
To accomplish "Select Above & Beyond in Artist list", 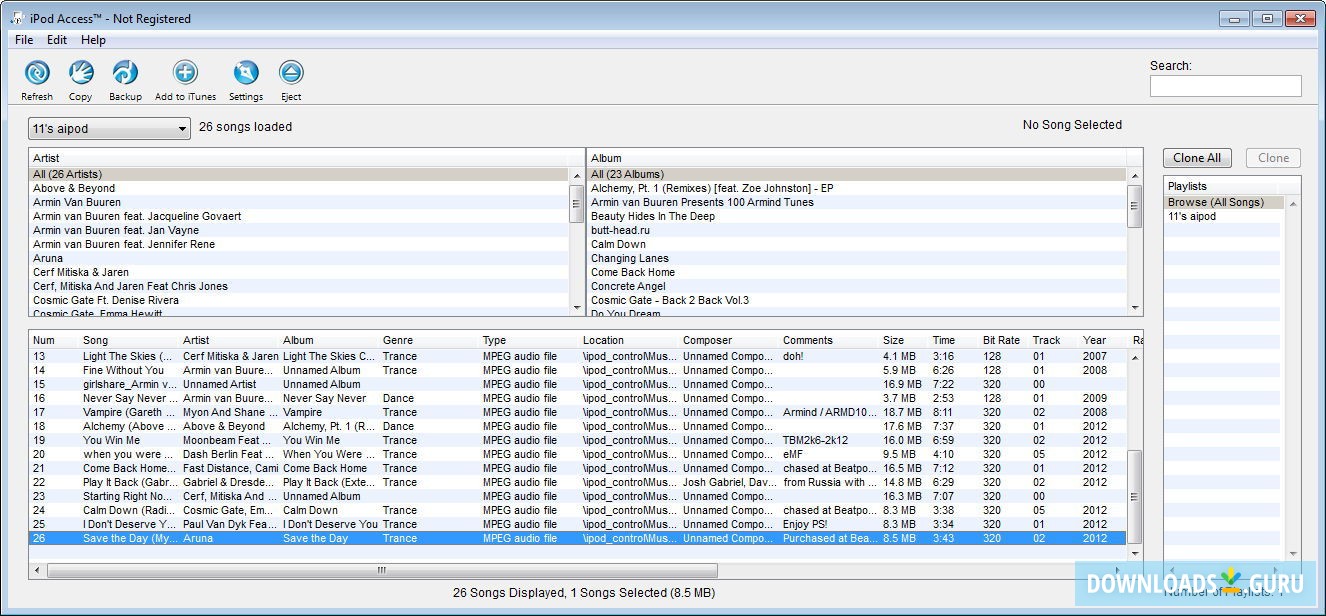I will (x=74, y=188).
